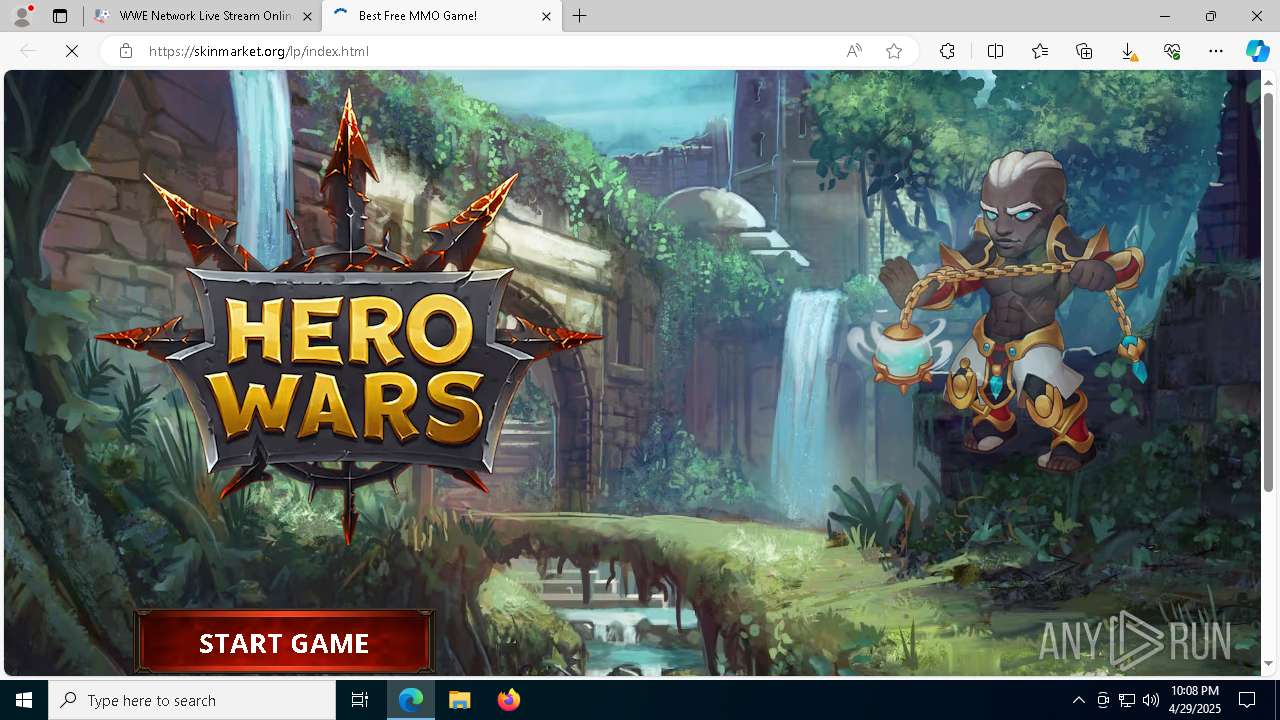Click the START GAME button
The height and width of the screenshot is (720, 1280).
pyautogui.click(x=284, y=642)
